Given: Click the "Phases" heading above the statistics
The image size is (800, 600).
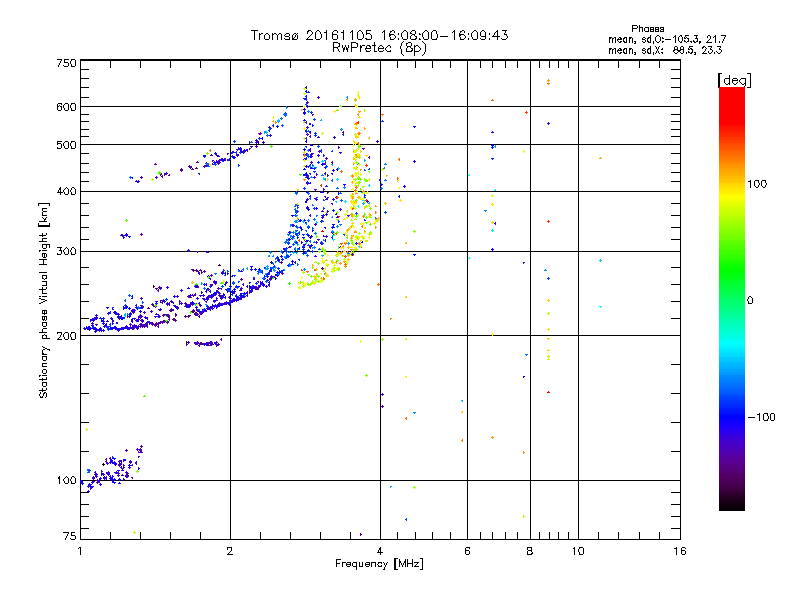Looking at the screenshot, I should click(647, 29).
